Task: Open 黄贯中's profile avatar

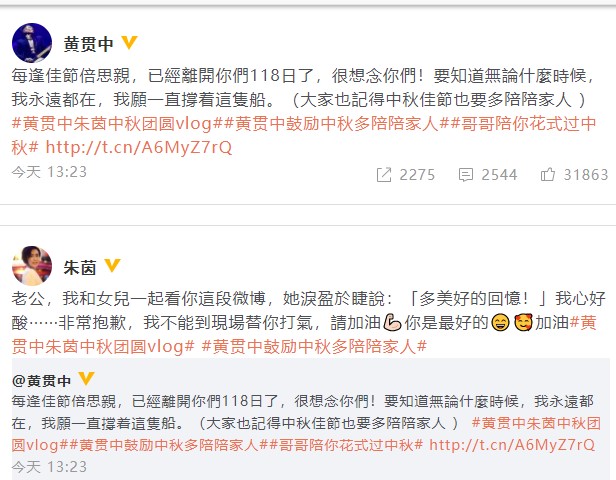Action: point(32,43)
